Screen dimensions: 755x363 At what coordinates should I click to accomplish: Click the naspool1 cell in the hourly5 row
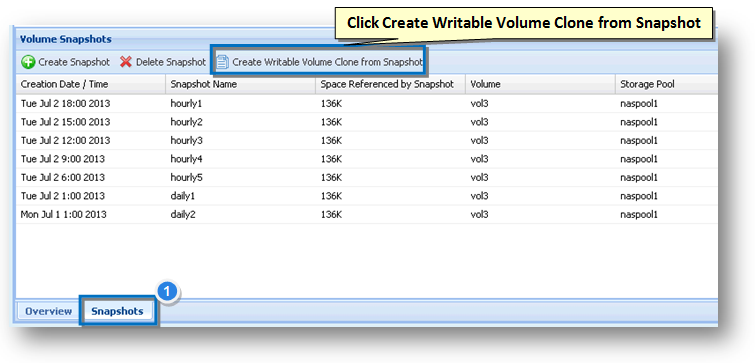(666, 178)
